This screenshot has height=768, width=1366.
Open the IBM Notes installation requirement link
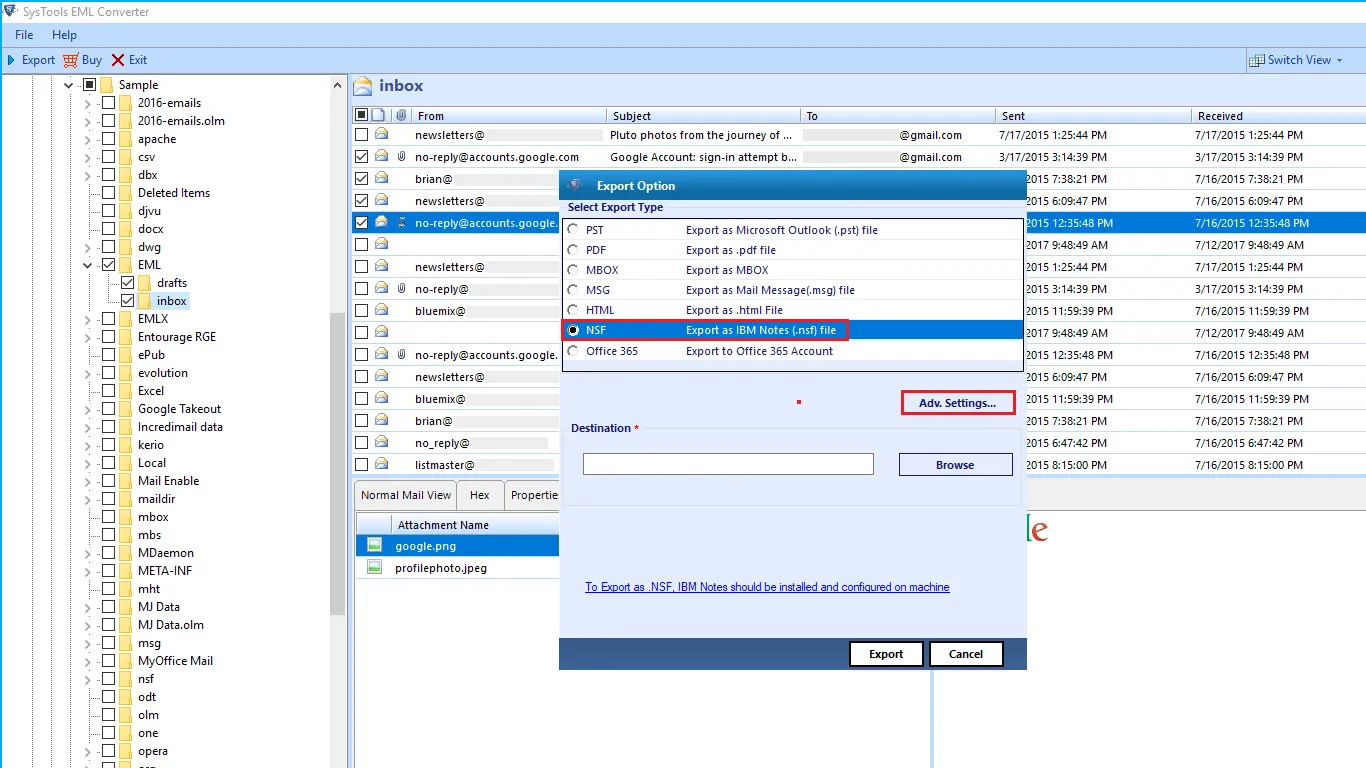[767, 587]
